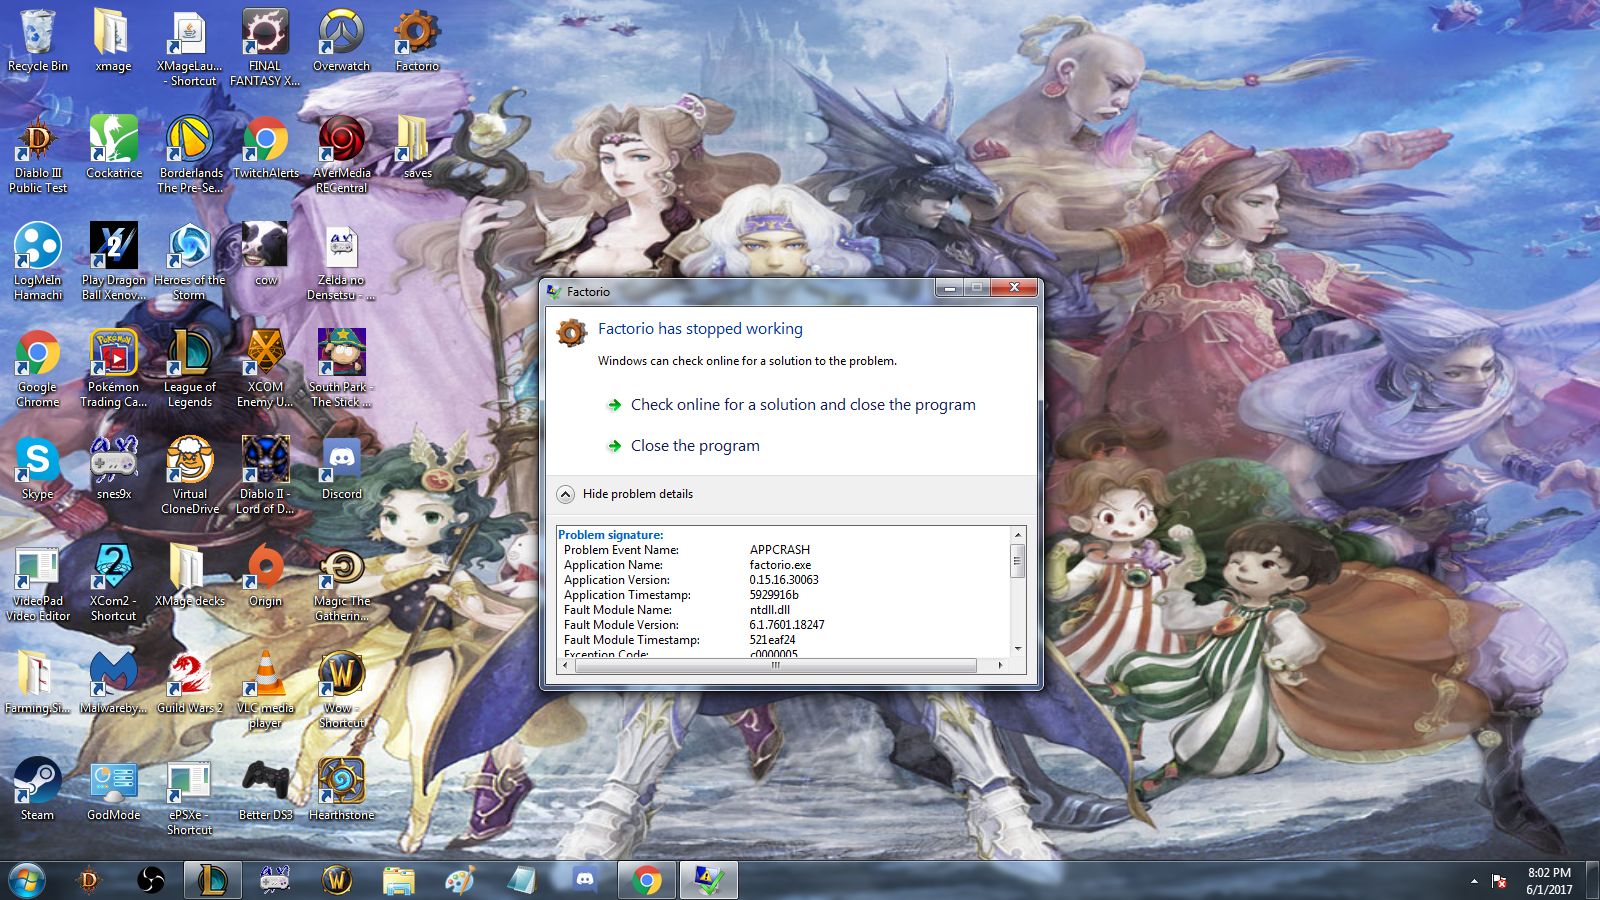Select the Diablo II Lord of Destruction icon
1600x900 pixels.
click(266, 475)
